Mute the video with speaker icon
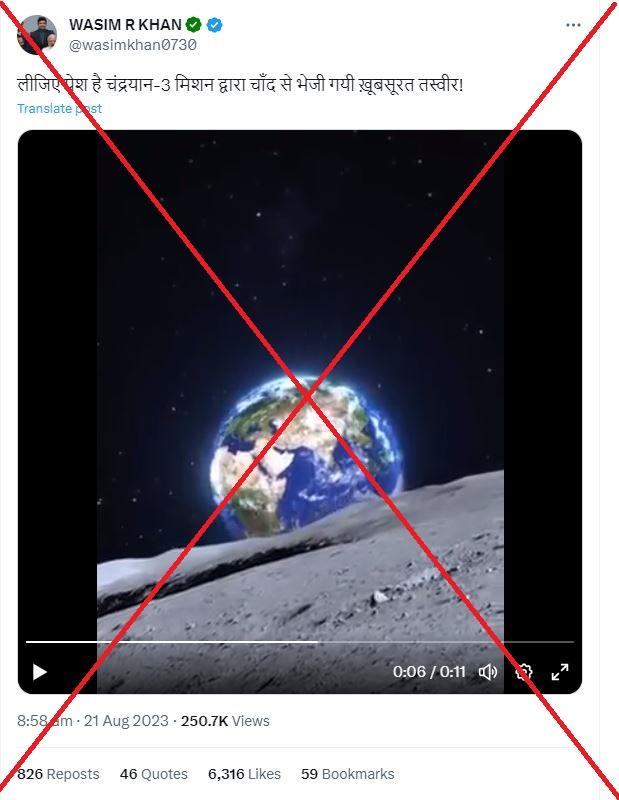Image resolution: width=619 pixels, height=800 pixels. 487,672
